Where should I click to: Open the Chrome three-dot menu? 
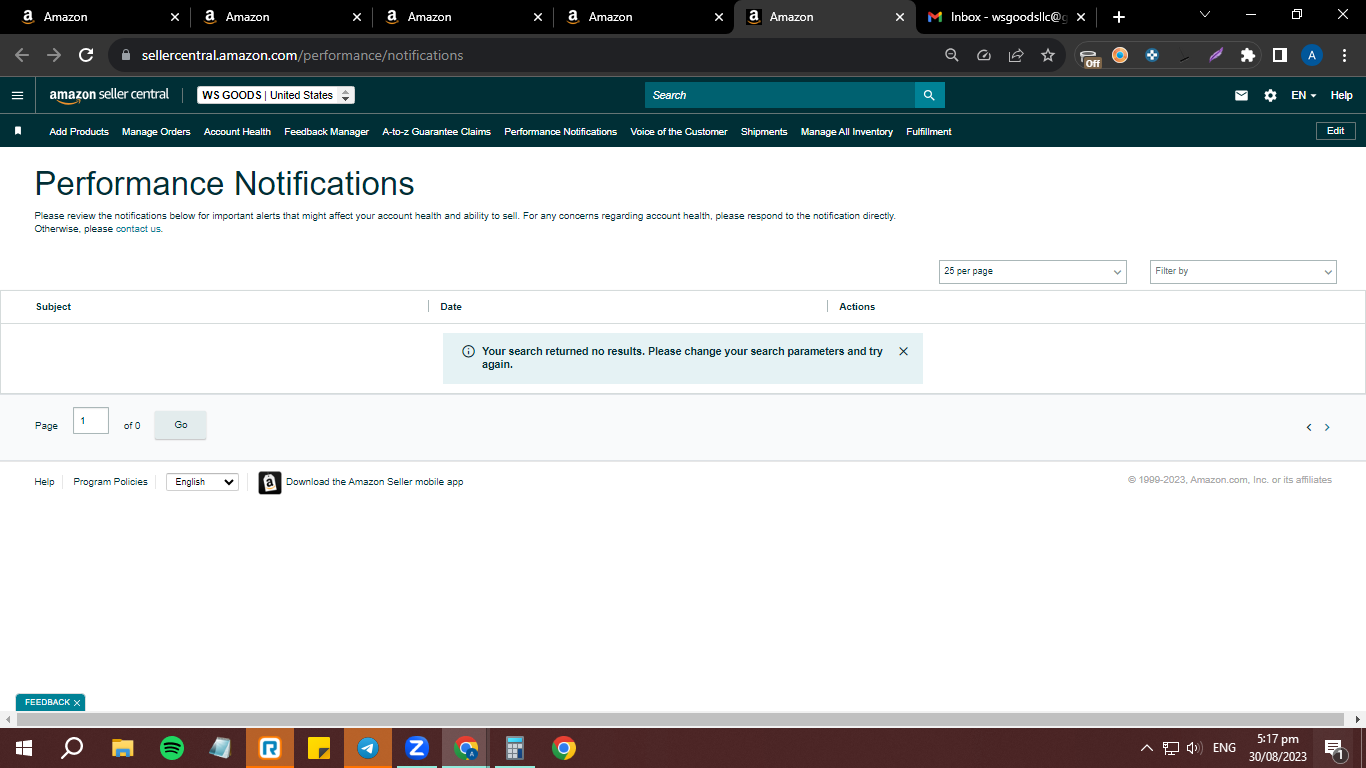[x=1344, y=55]
